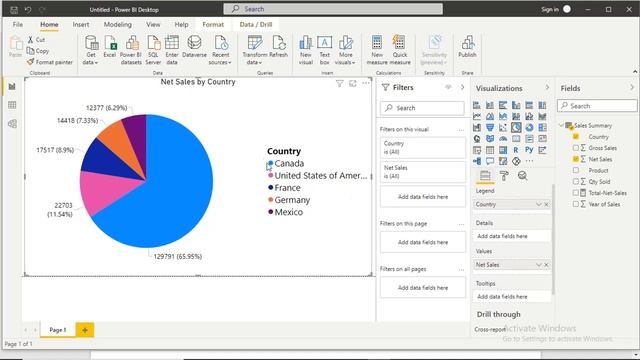Check the Total-Net-Sales field checkbox
The image size is (640, 360).
coord(576,193)
